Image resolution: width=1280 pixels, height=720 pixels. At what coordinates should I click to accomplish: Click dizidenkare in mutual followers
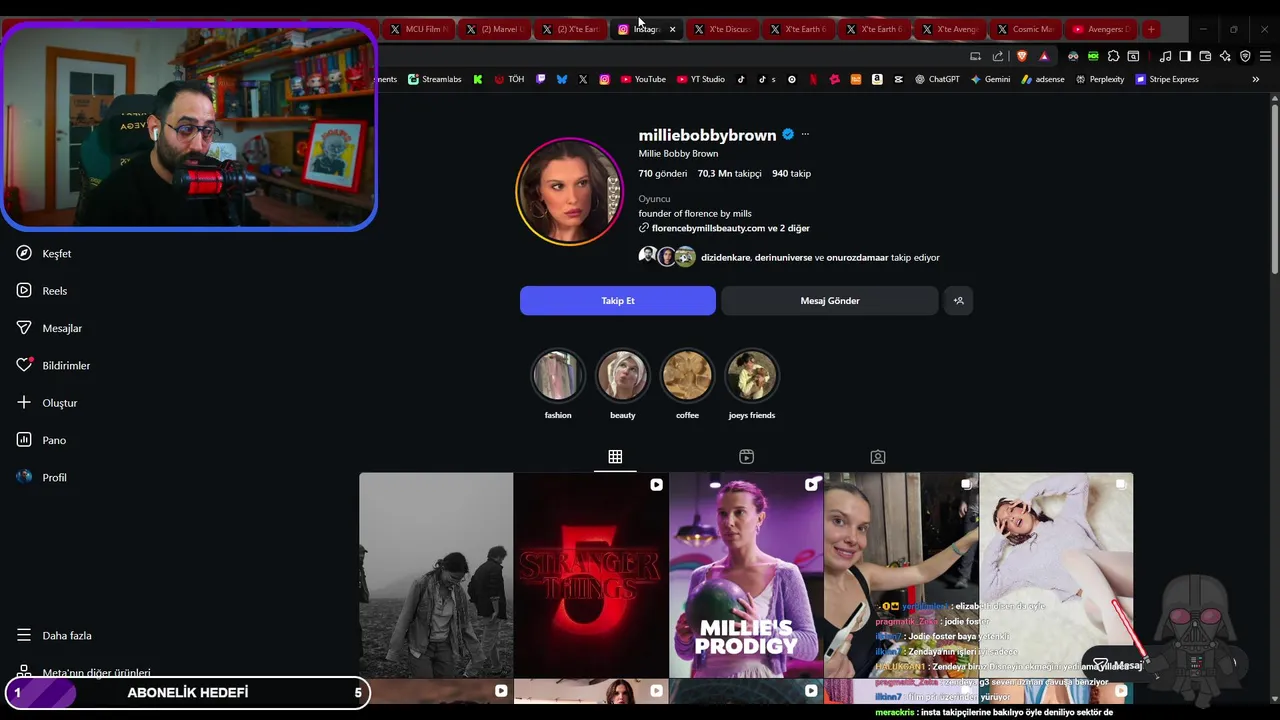[725, 257]
